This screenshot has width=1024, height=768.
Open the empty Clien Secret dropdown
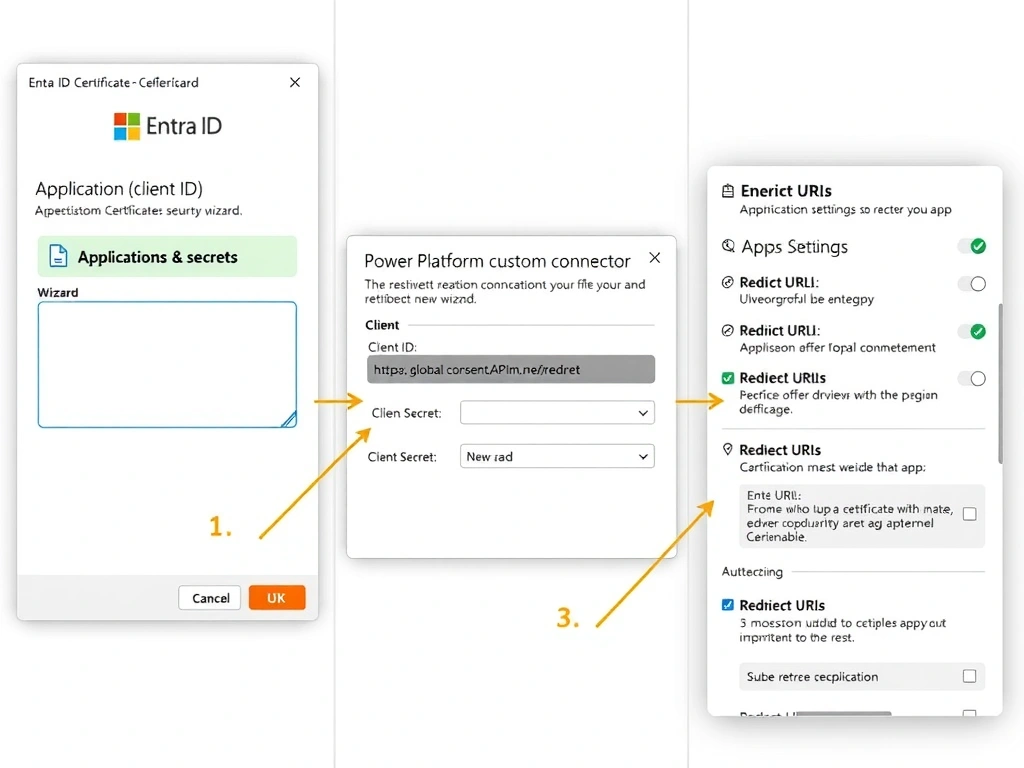coord(557,413)
